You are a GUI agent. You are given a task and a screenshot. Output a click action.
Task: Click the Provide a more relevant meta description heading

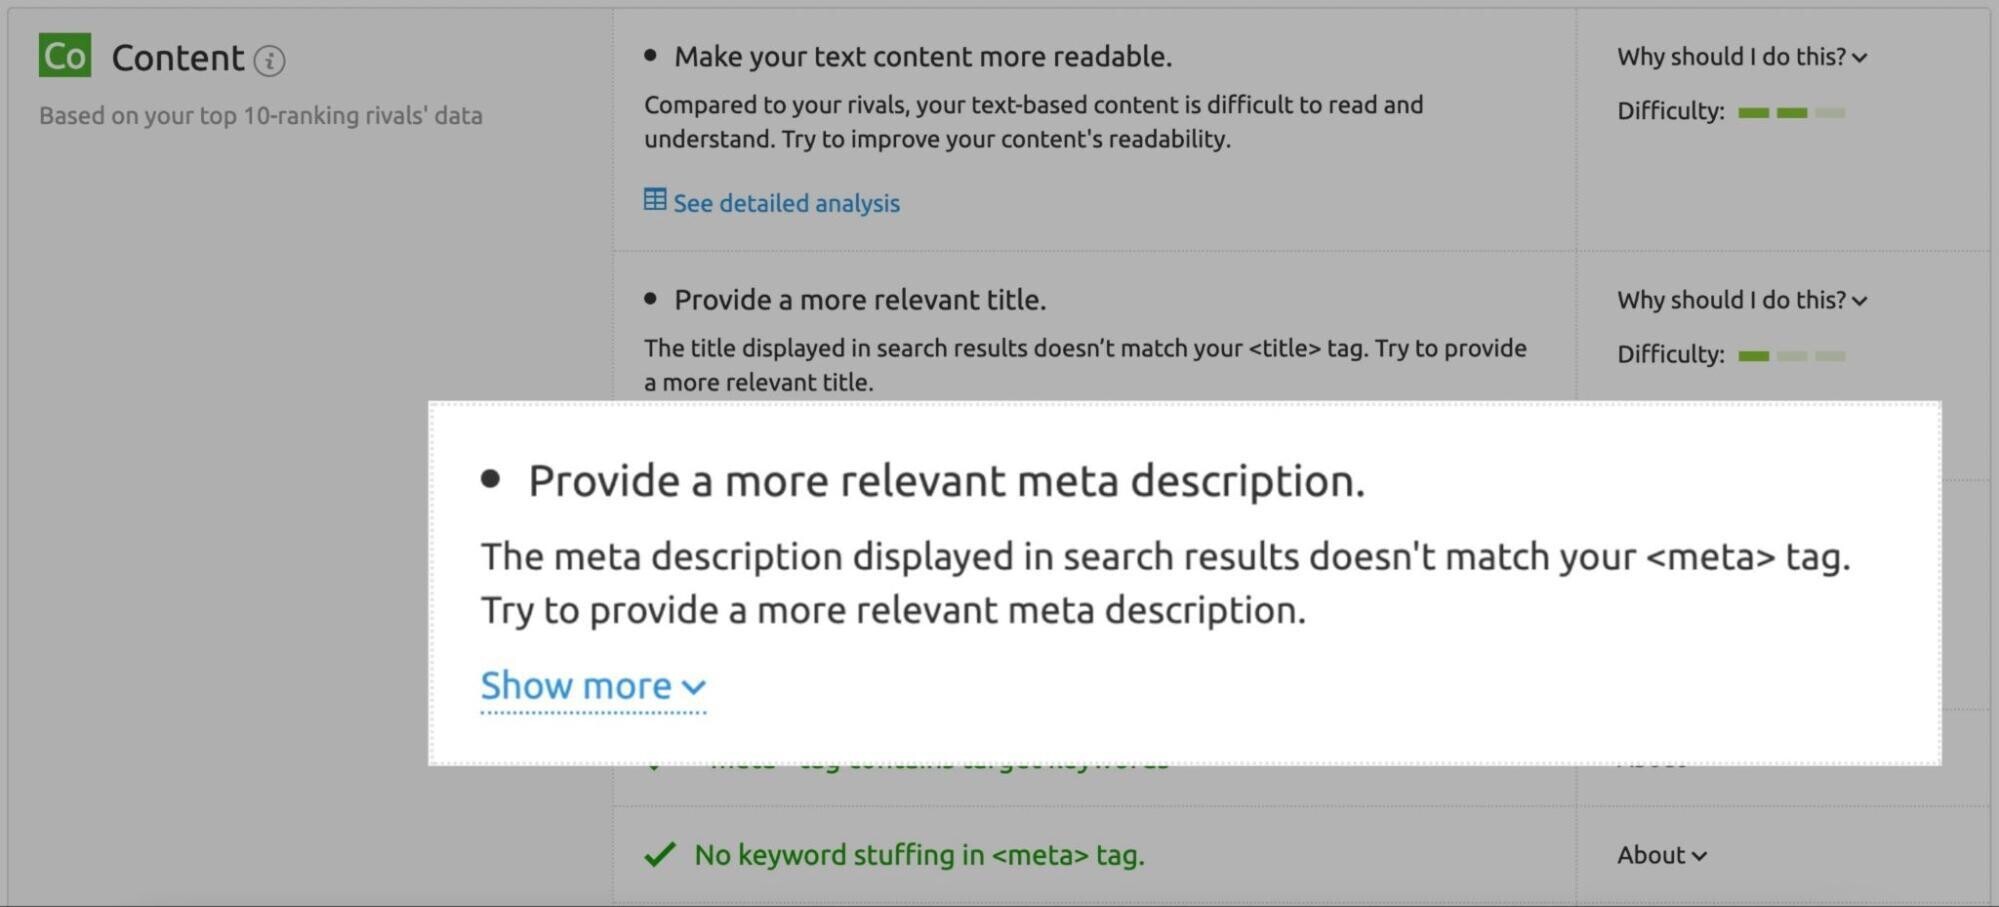pyautogui.click(x=946, y=481)
